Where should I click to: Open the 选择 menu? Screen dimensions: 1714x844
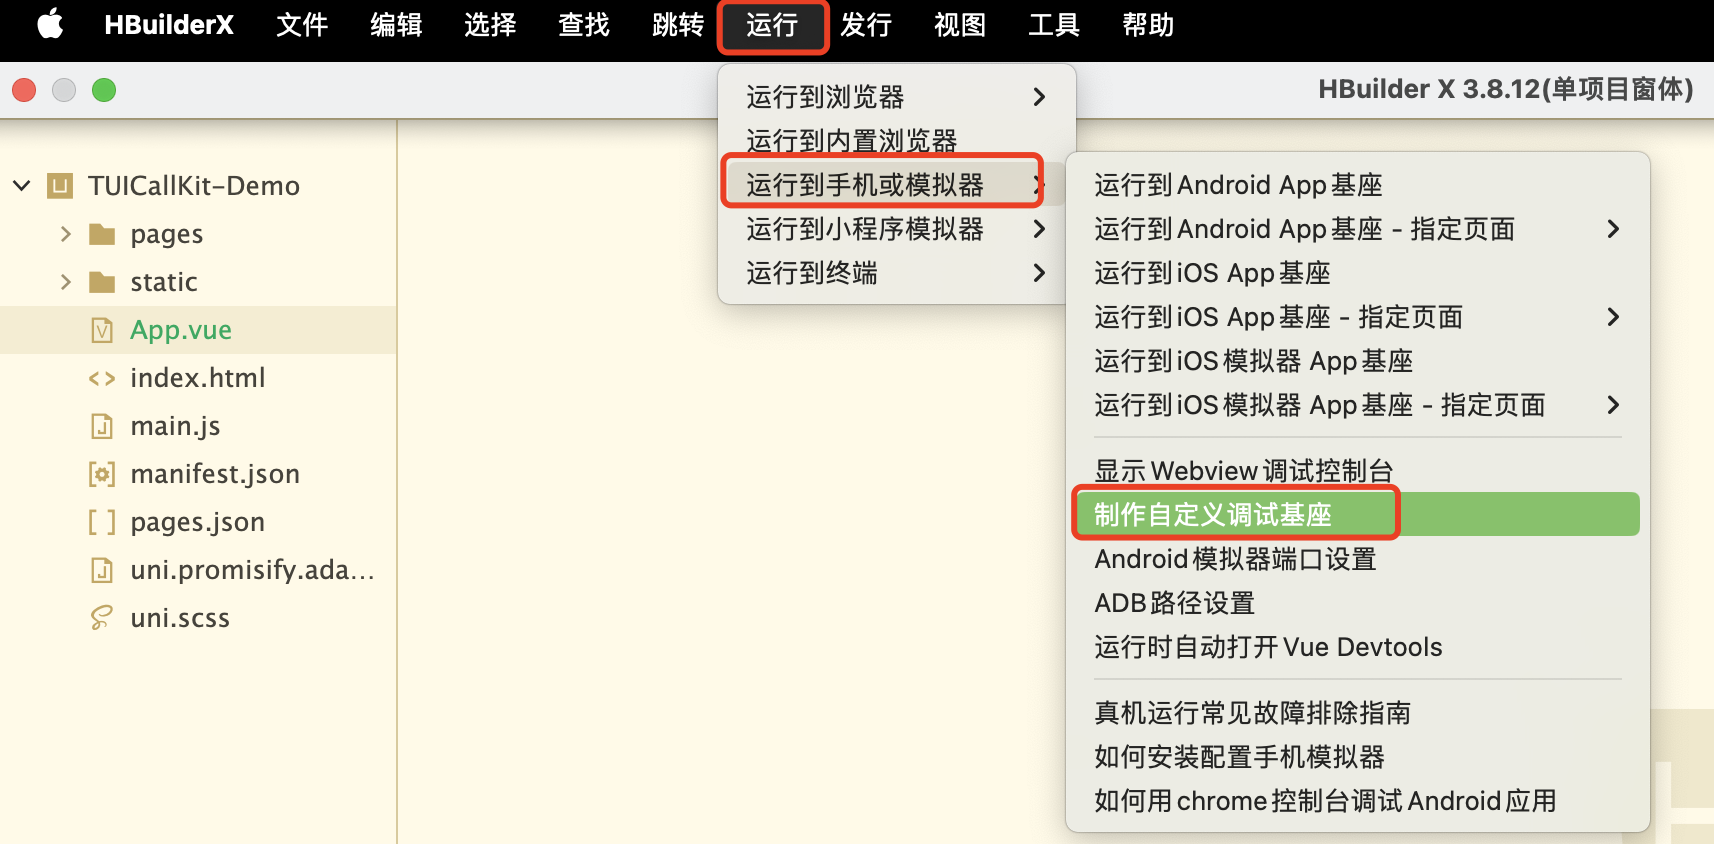[490, 24]
